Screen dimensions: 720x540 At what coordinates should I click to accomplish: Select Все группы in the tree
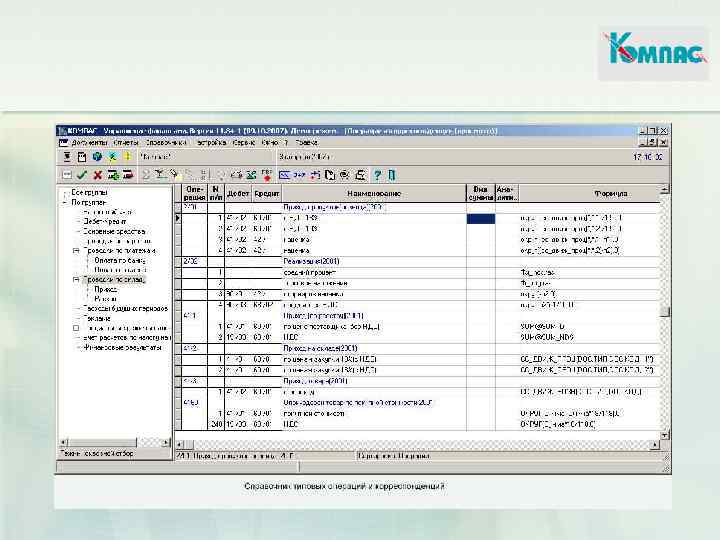coord(89,192)
